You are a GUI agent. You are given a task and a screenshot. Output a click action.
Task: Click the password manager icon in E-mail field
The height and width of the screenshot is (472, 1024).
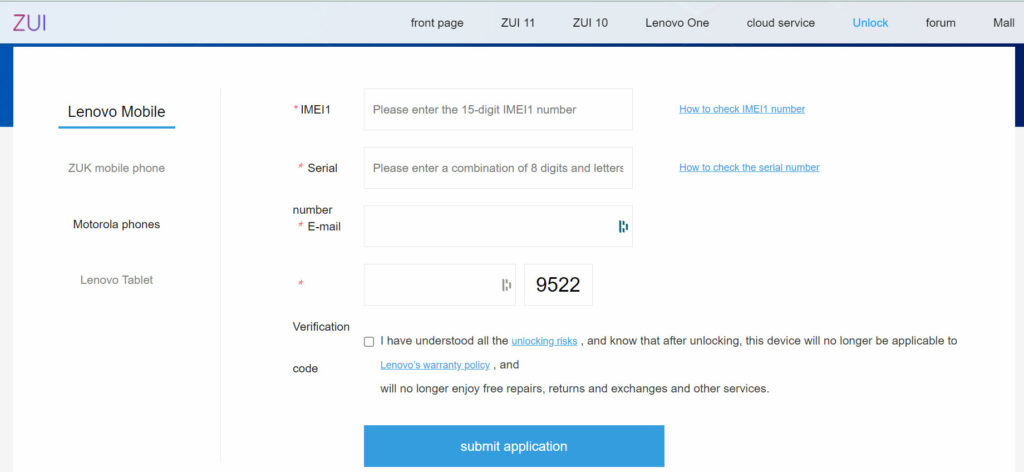[623, 226]
